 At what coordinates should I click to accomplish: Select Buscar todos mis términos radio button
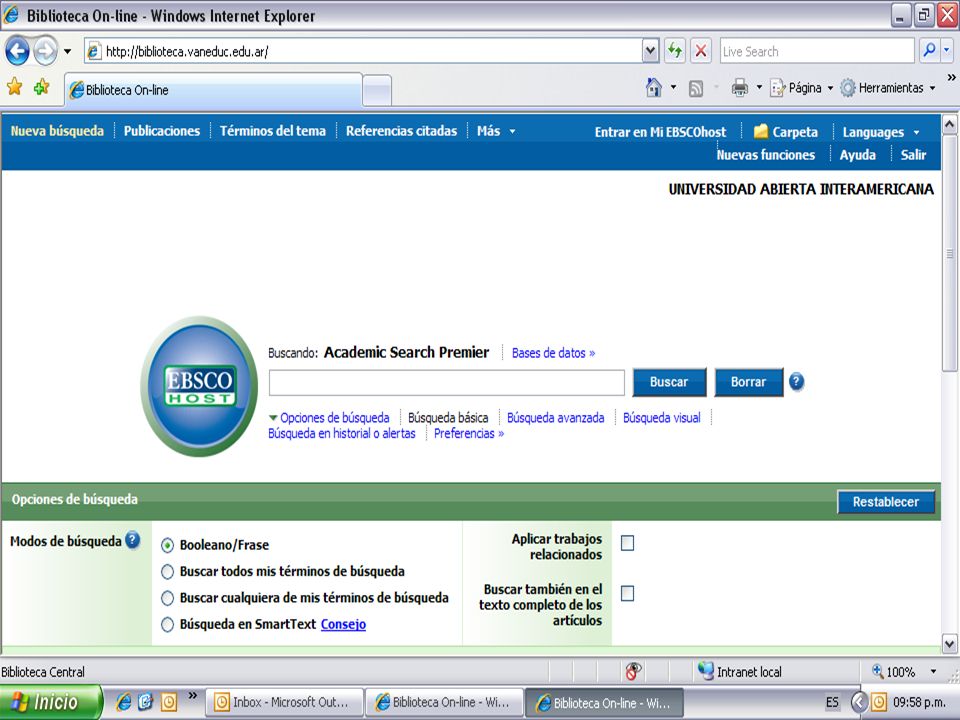tap(167, 572)
